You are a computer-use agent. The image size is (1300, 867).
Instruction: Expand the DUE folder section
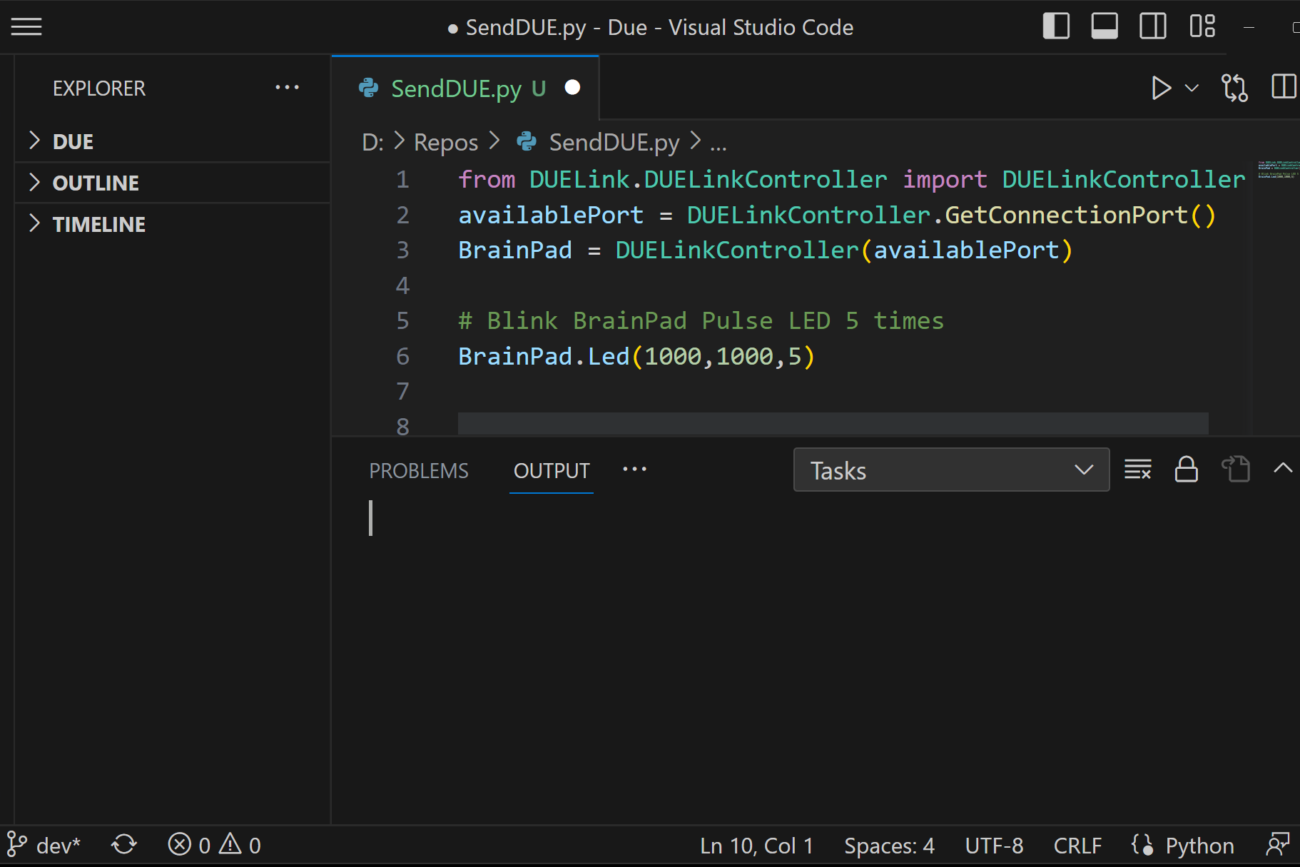[x=73, y=142]
